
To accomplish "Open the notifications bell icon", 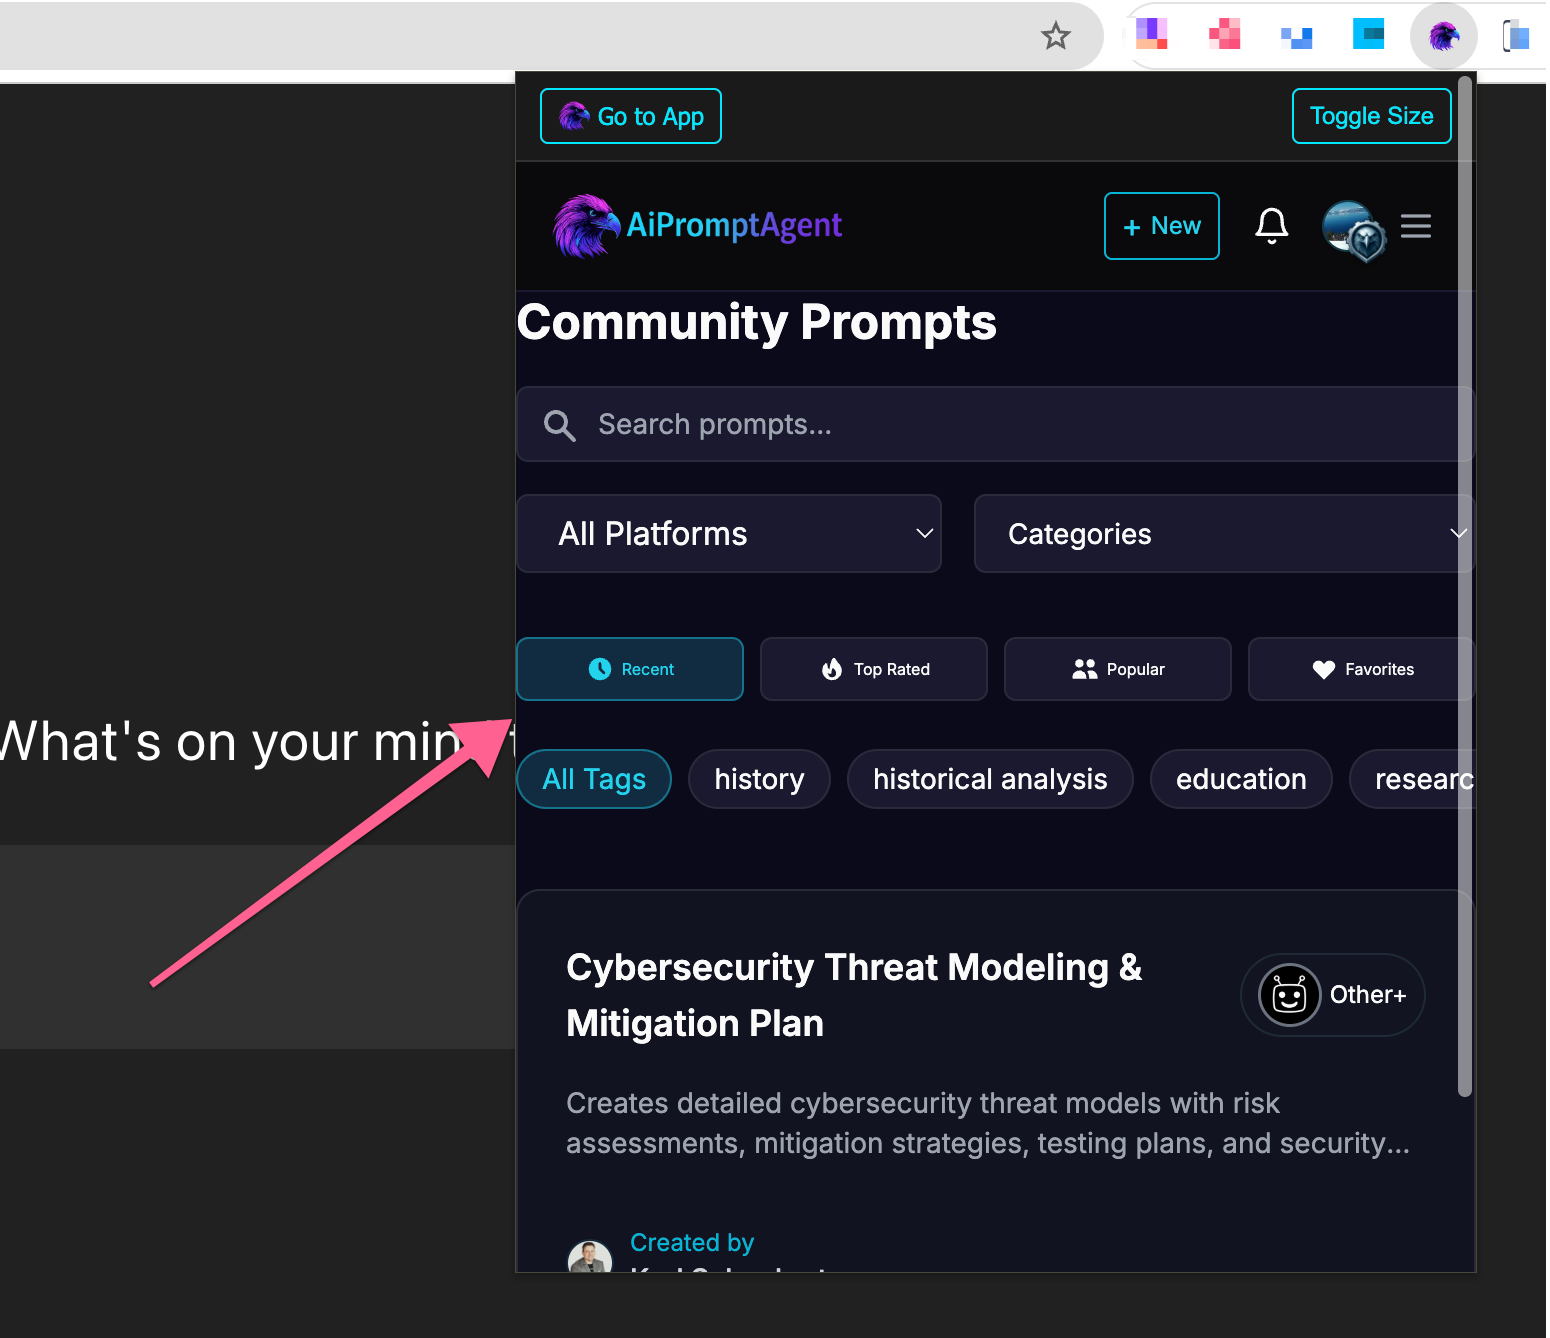I will 1272,226.
